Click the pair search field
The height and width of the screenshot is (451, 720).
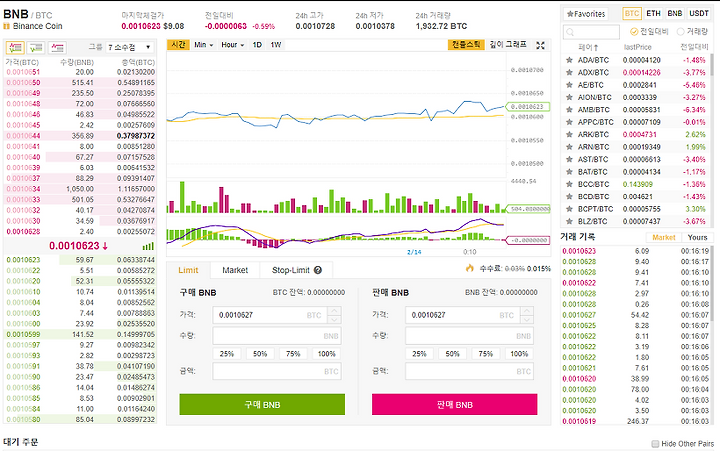point(591,32)
